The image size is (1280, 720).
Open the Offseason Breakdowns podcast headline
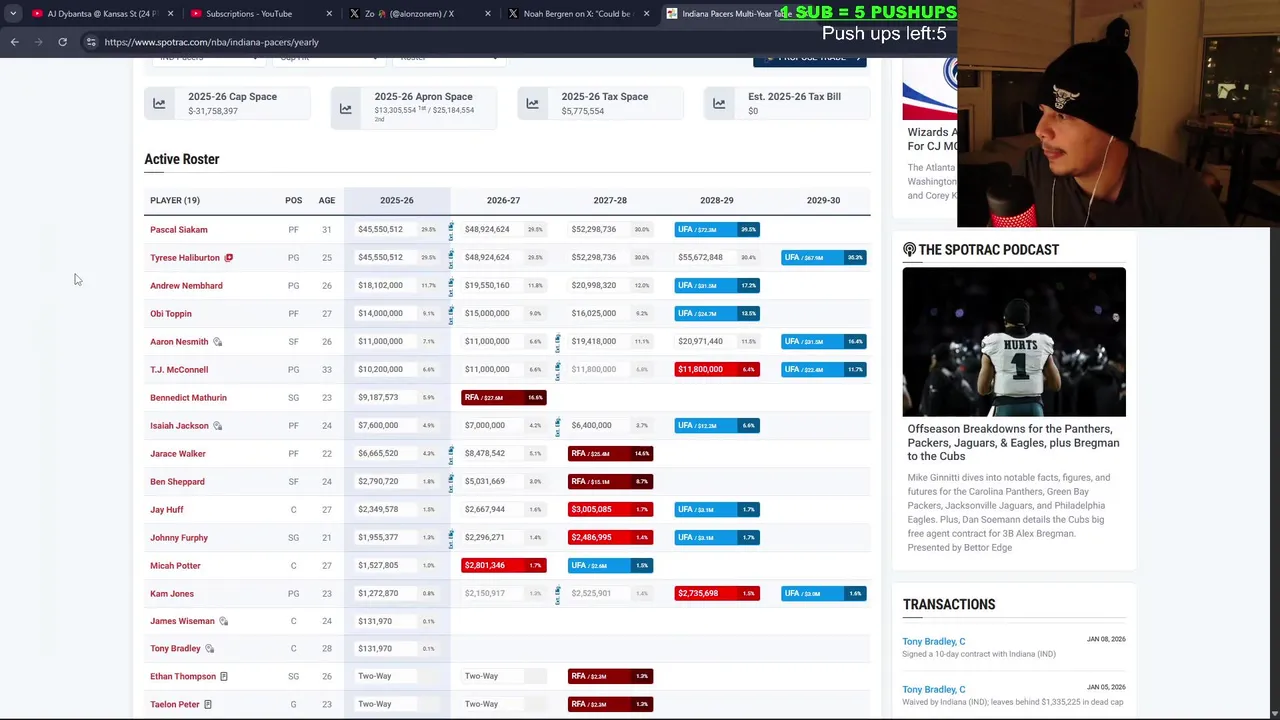pyautogui.click(x=1013, y=443)
